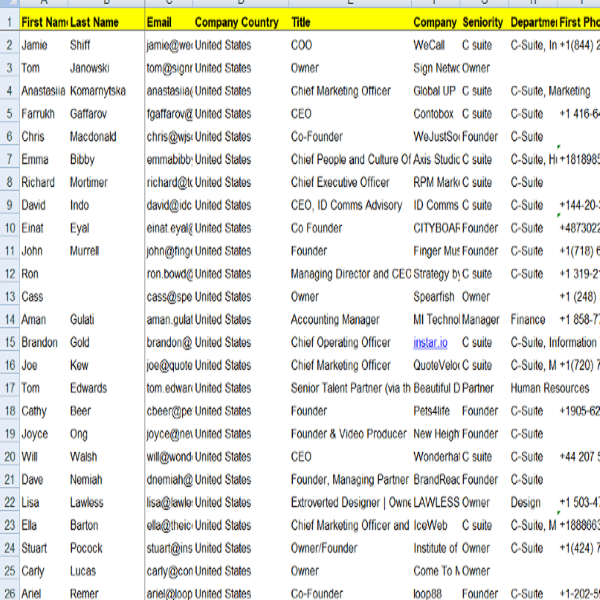Select the Email header cell
The image size is (600, 600).
pos(169,22)
